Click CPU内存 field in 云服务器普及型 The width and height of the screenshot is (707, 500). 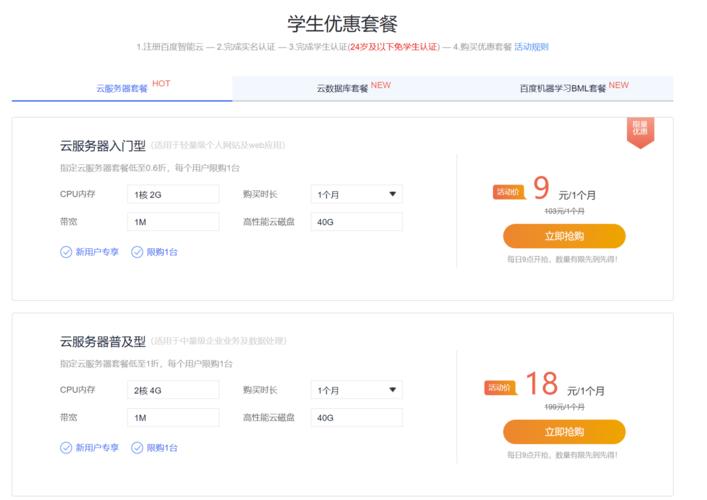coord(173,390)
